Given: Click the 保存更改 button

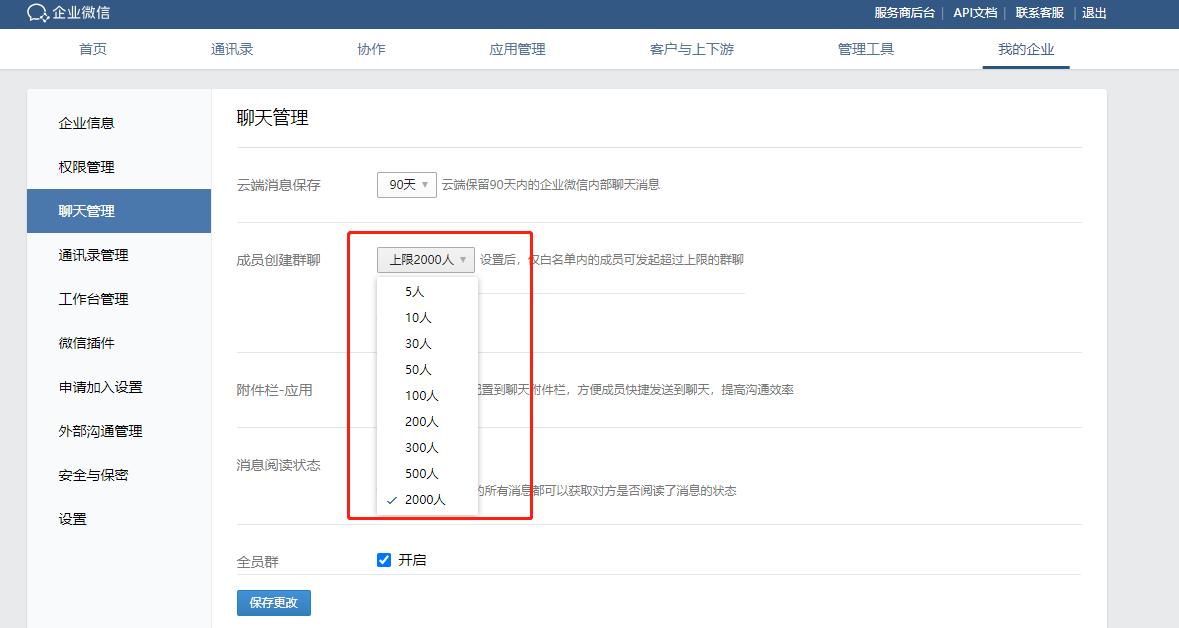Looking at the screenshot, I should point(273,602).
